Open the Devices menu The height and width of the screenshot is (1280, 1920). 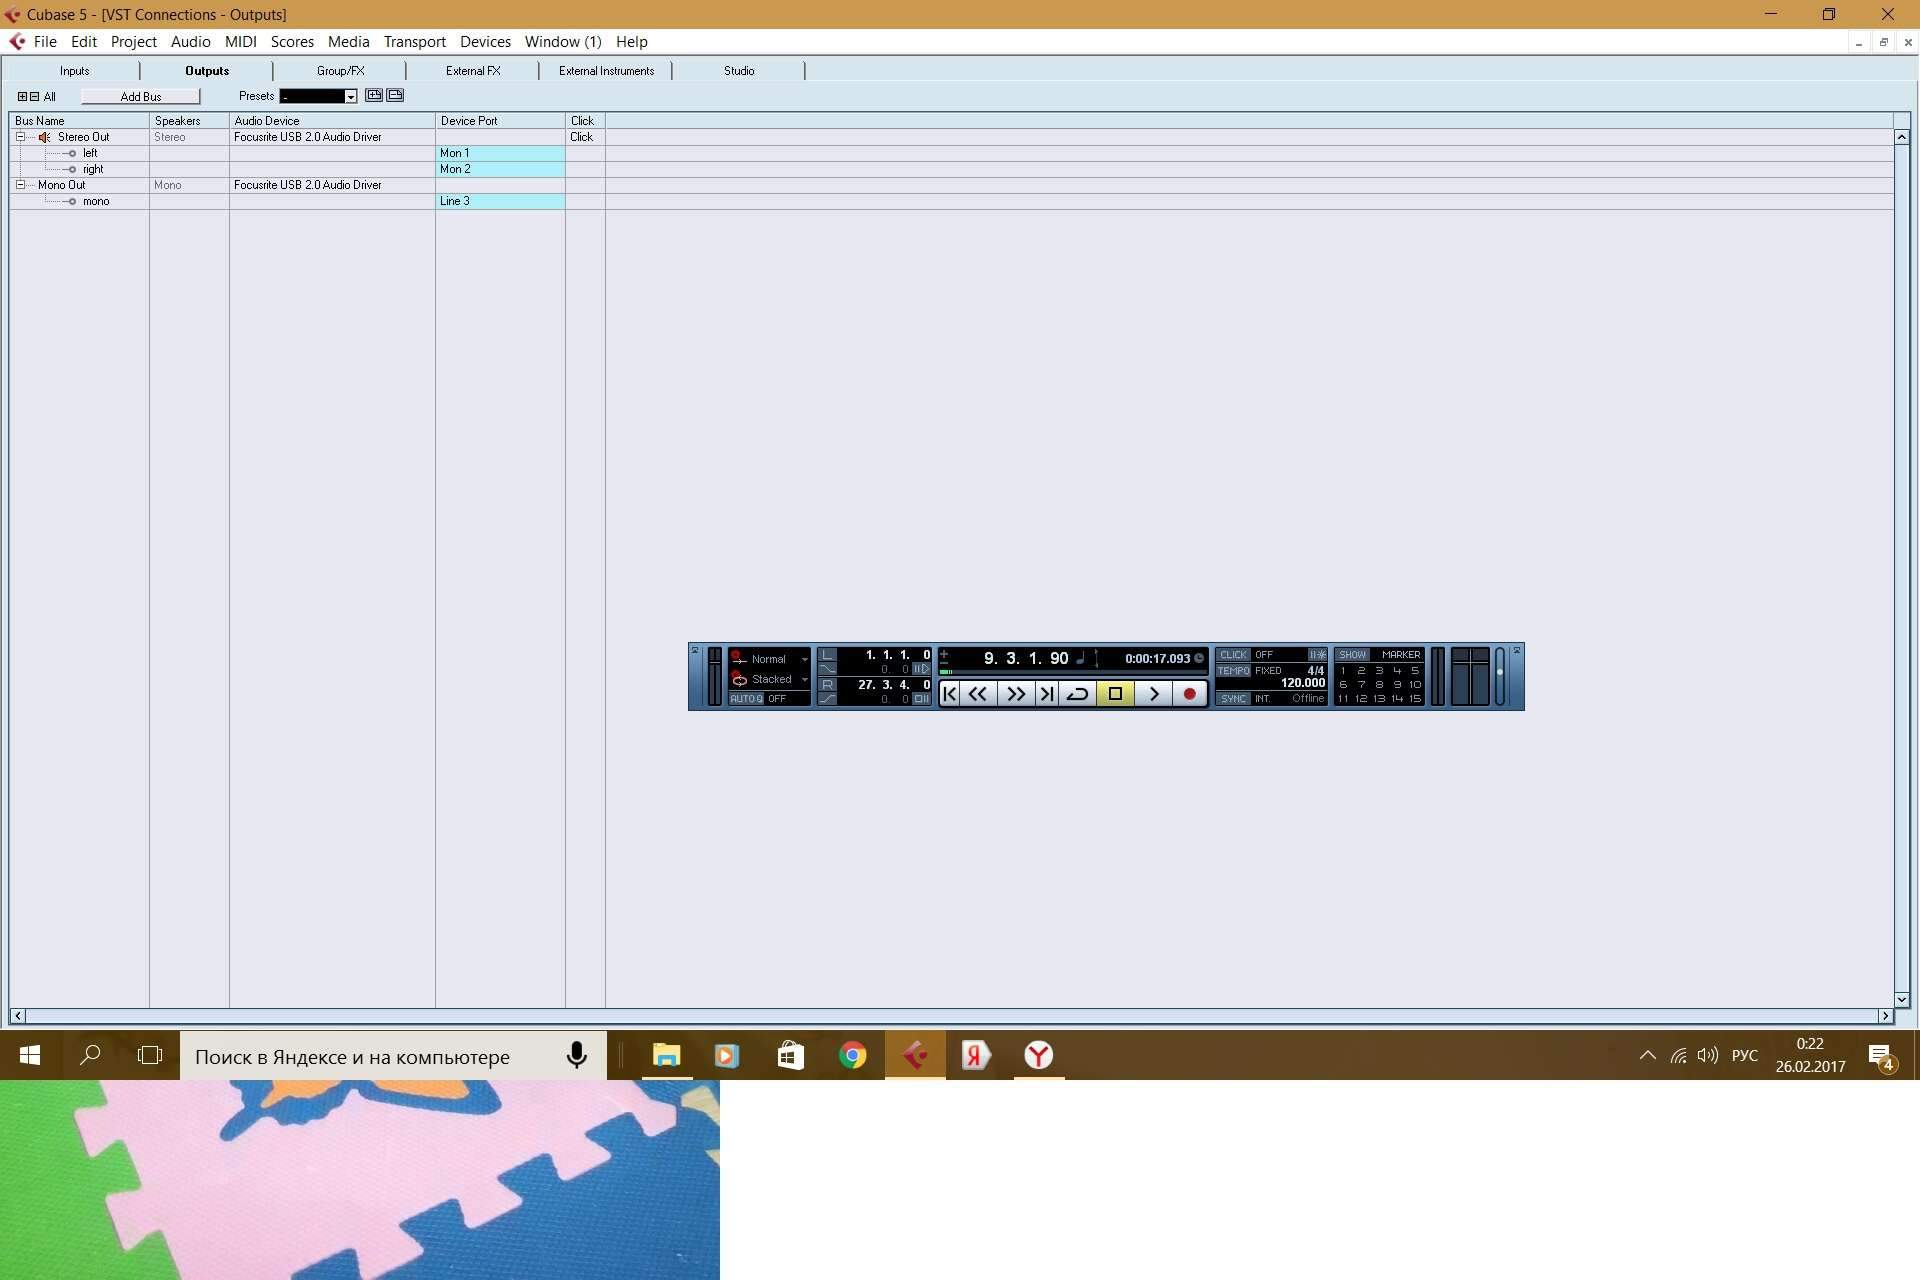[x=485, y=42]
